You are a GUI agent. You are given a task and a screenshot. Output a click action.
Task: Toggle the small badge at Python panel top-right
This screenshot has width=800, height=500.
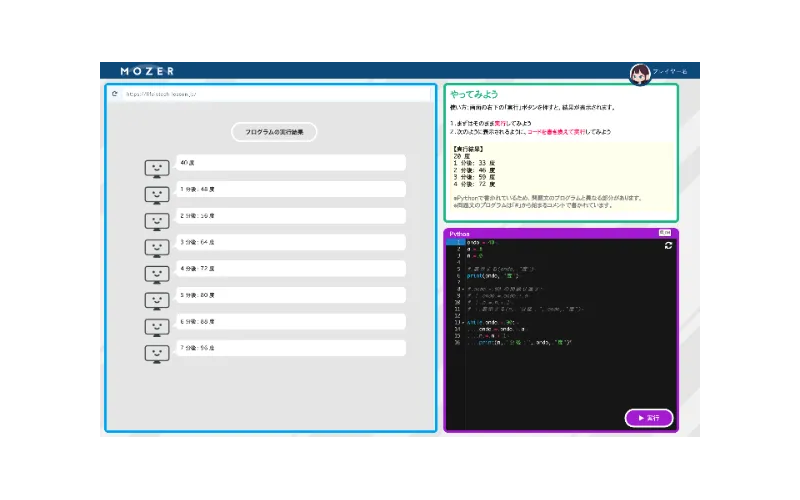[666, 232]
